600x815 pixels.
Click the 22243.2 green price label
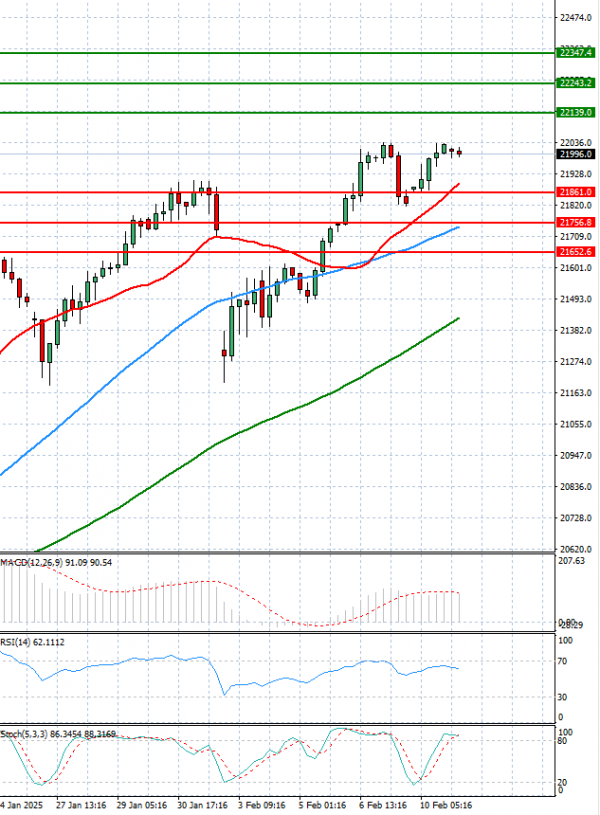[575, 83]
